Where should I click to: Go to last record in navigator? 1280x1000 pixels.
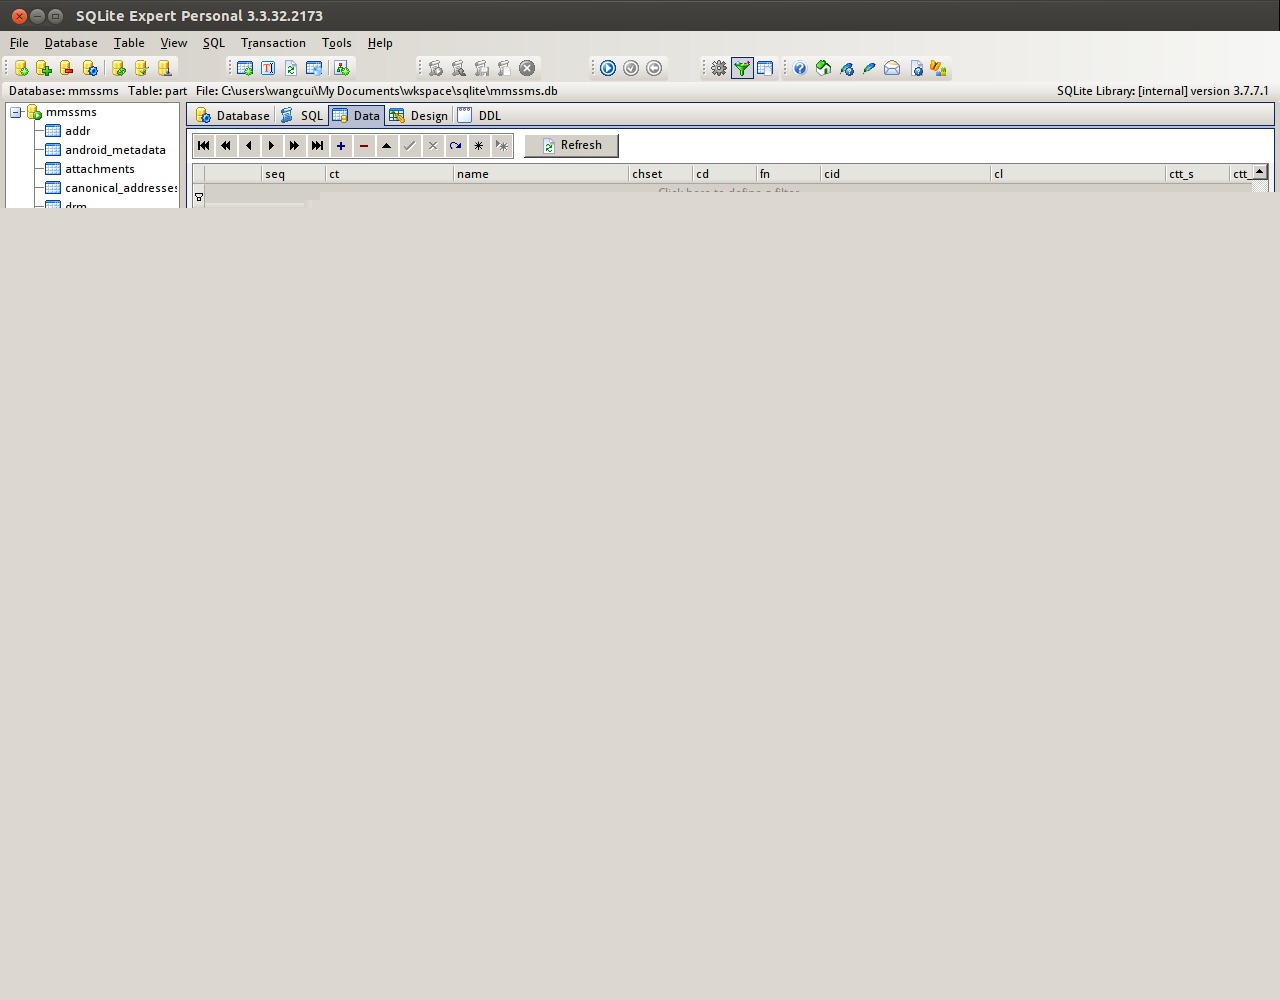click(x=318, y=146)
